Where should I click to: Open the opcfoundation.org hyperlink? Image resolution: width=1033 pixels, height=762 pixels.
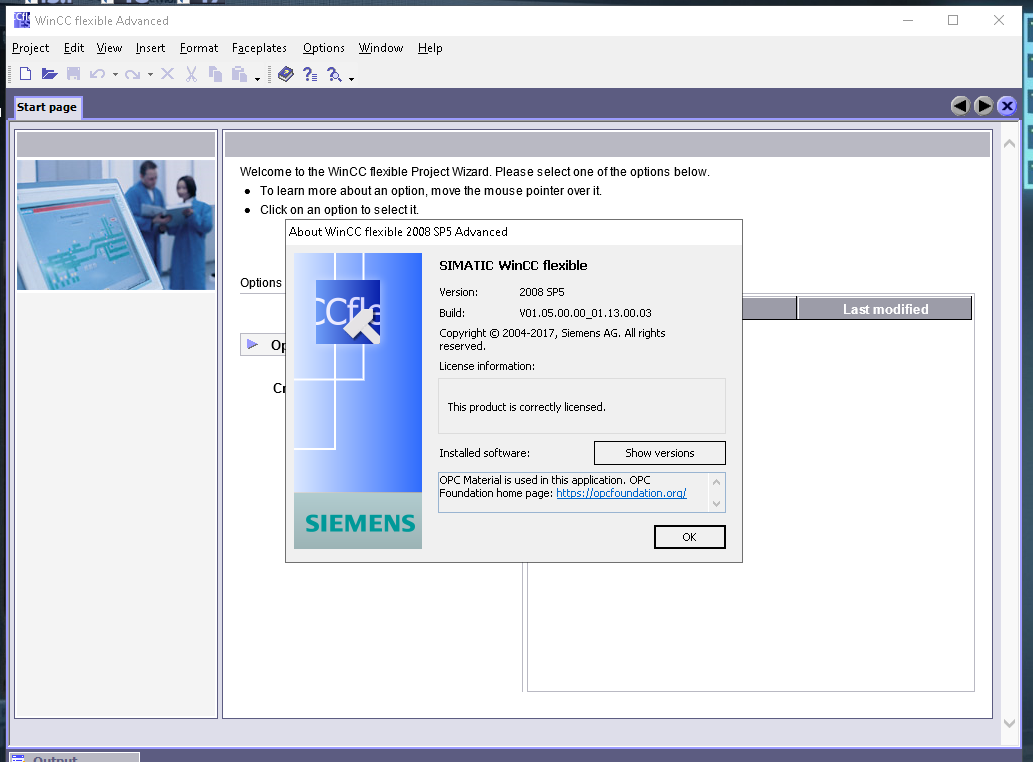621,493
